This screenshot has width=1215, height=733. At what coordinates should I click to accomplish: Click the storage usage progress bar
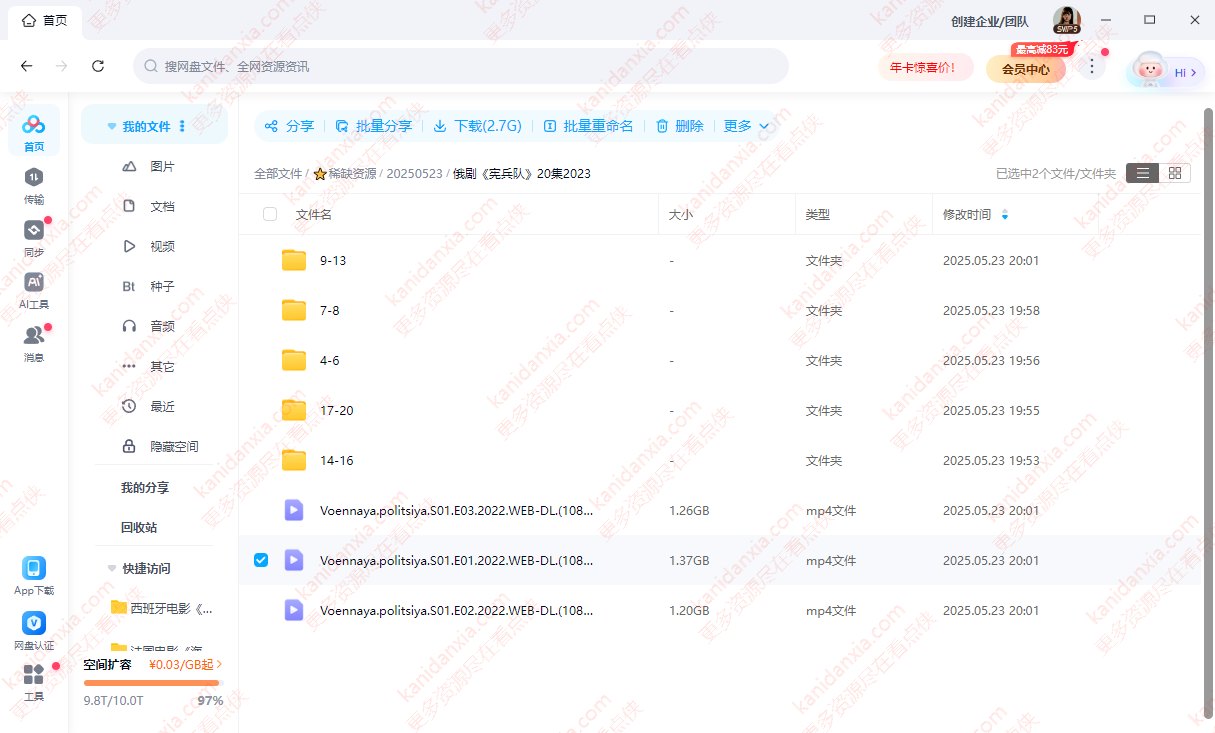click(151, 683)
